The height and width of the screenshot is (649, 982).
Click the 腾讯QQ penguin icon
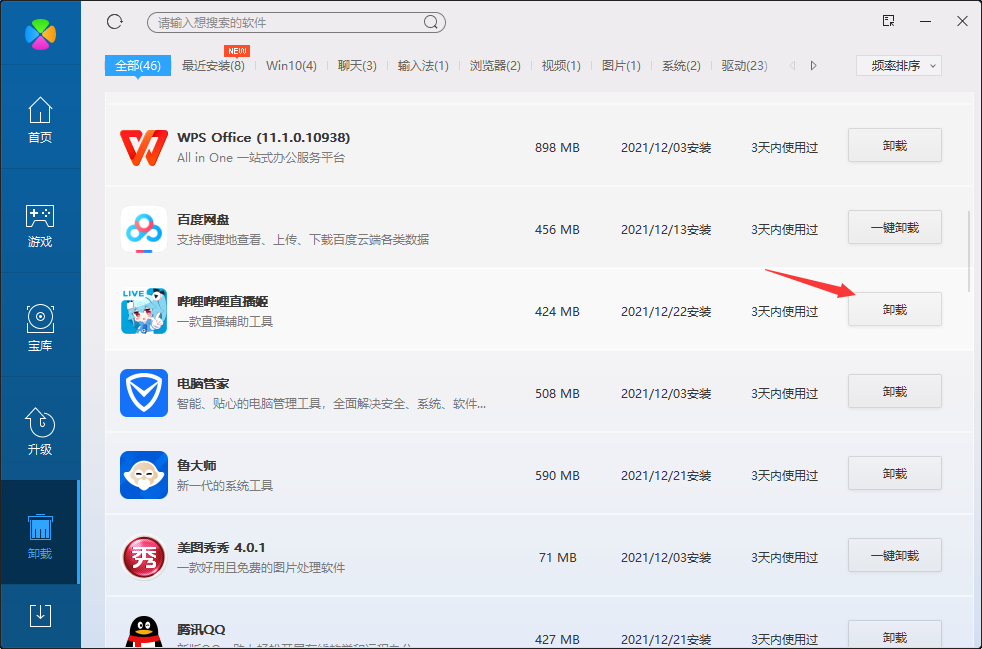coord(144,633)
